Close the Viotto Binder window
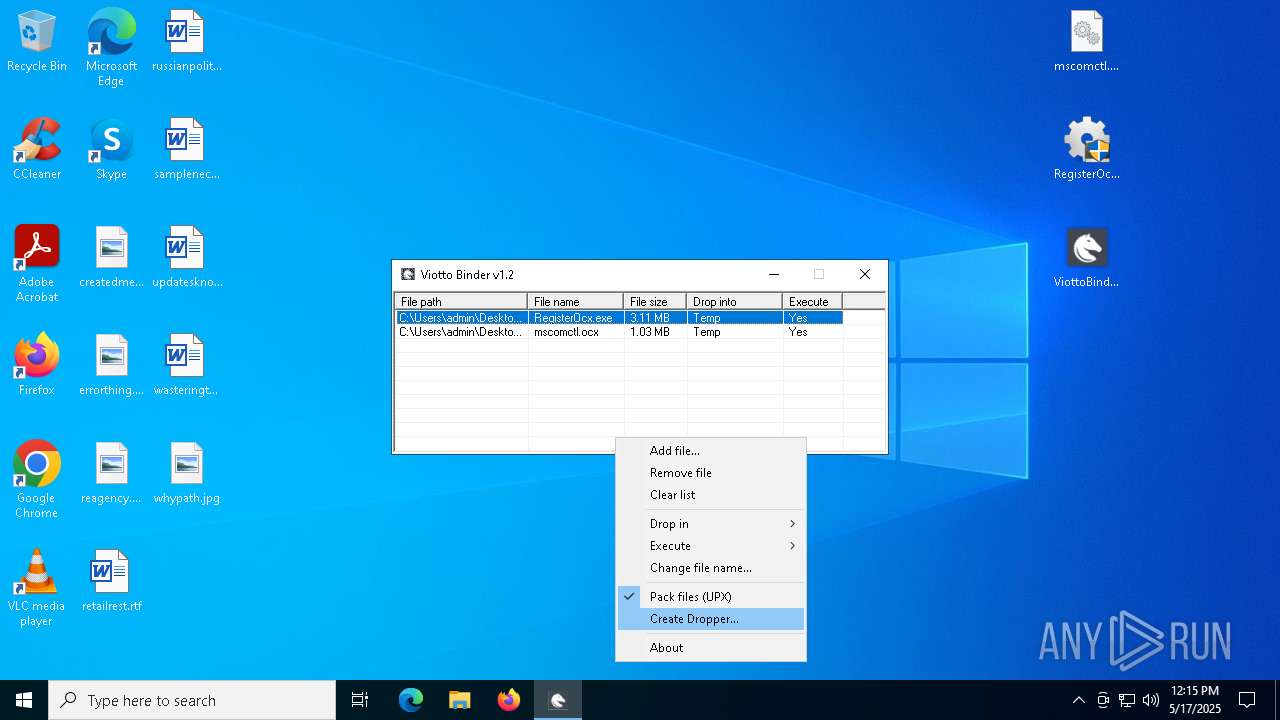 [865, 275]
